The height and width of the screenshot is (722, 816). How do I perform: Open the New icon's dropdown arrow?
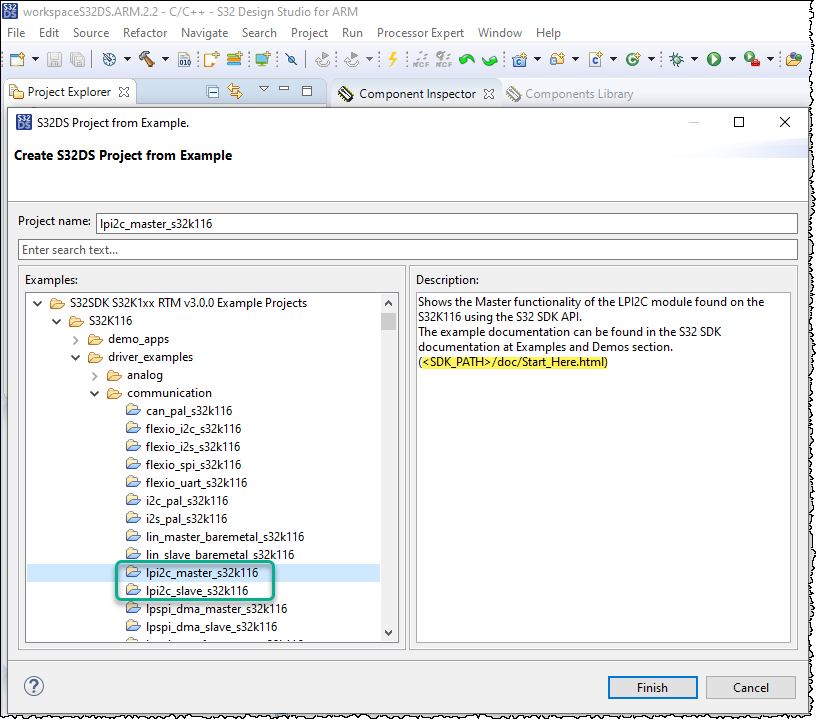35,59
